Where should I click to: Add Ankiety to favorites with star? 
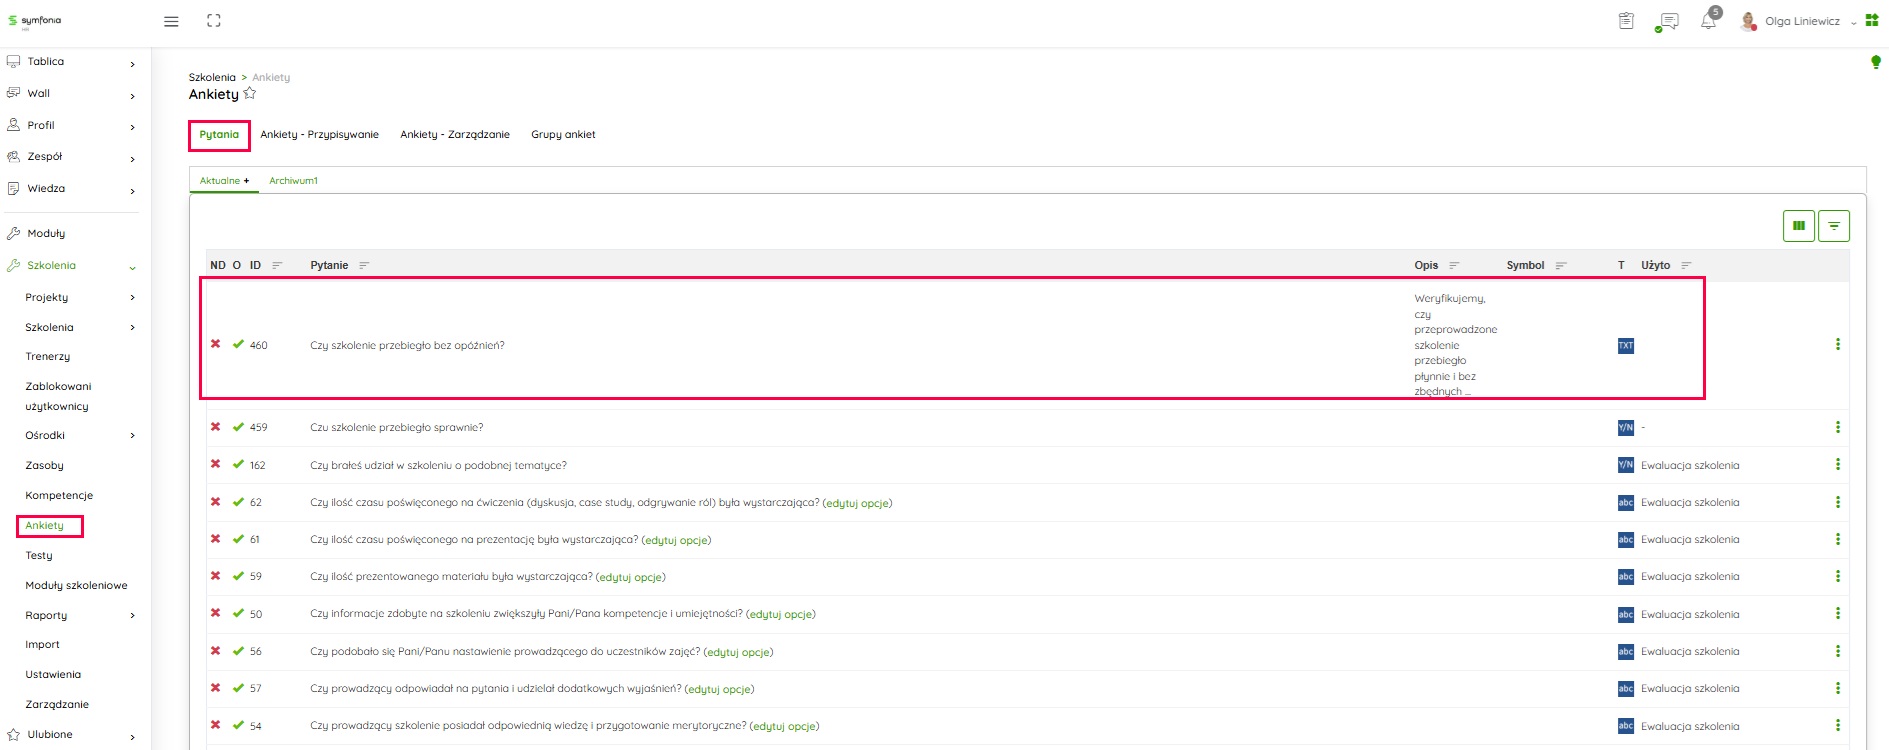coord(250,94)
